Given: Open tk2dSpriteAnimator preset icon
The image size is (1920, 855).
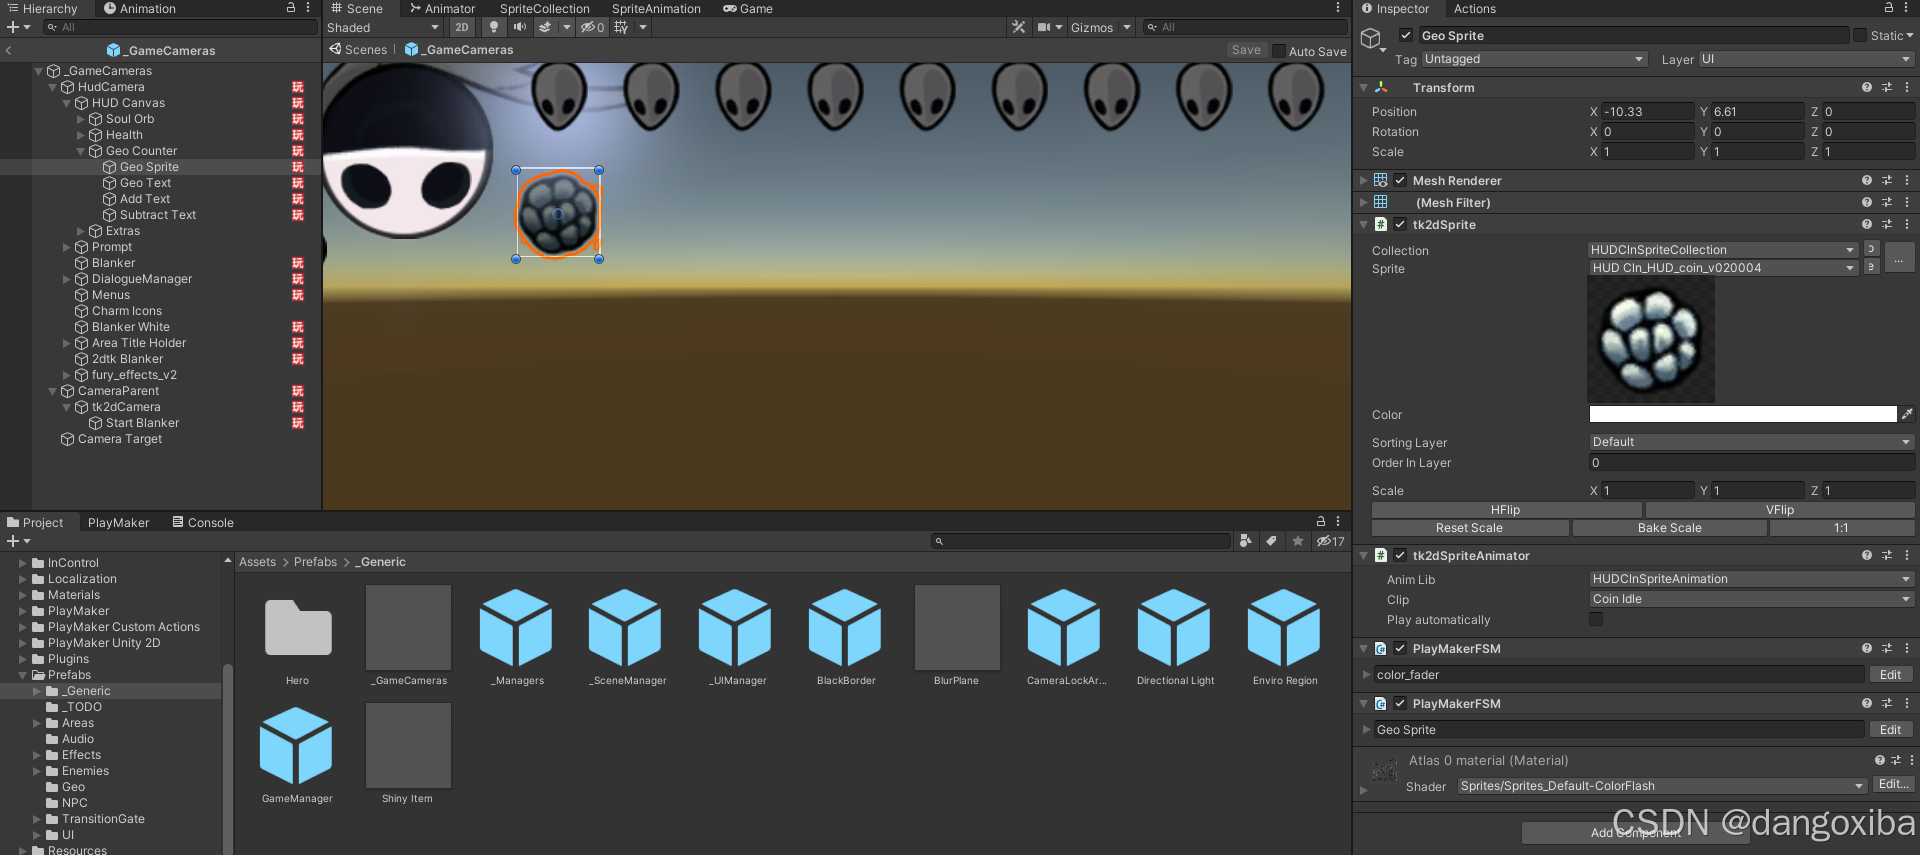Looking at the screenshot, I should click(1887, 556).
